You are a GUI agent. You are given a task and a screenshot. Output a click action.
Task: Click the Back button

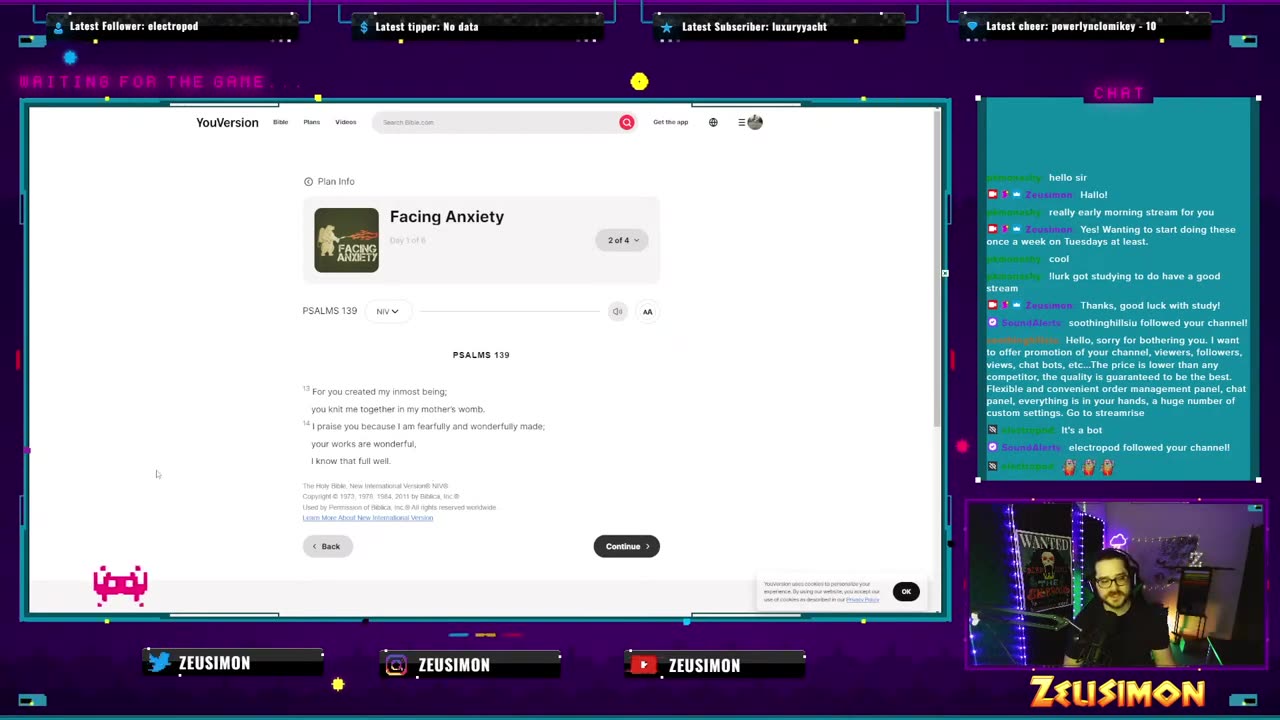click(327, 546)
